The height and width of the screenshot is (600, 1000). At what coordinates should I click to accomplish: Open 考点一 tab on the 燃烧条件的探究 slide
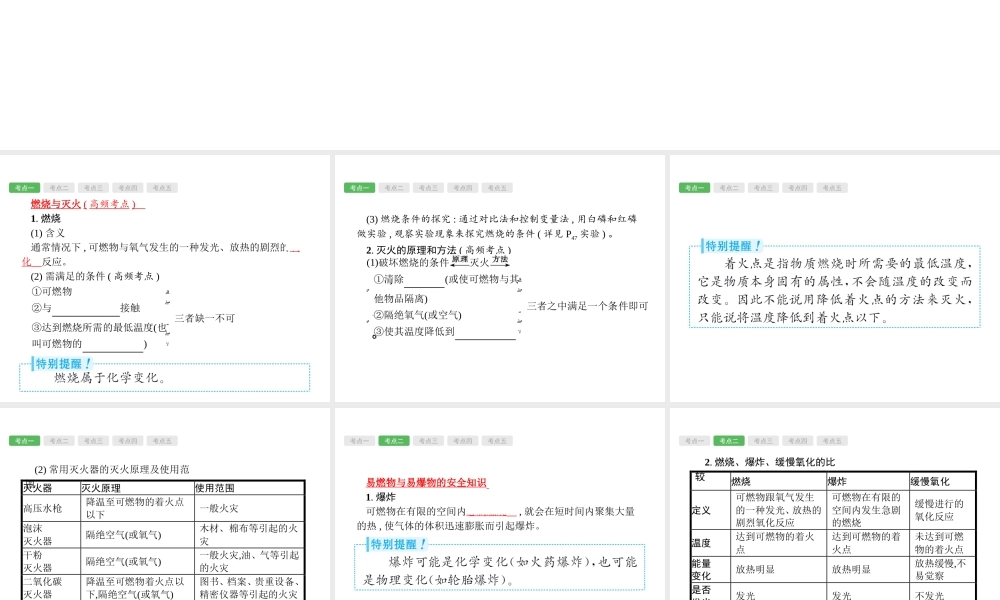[x=360, y=187]
